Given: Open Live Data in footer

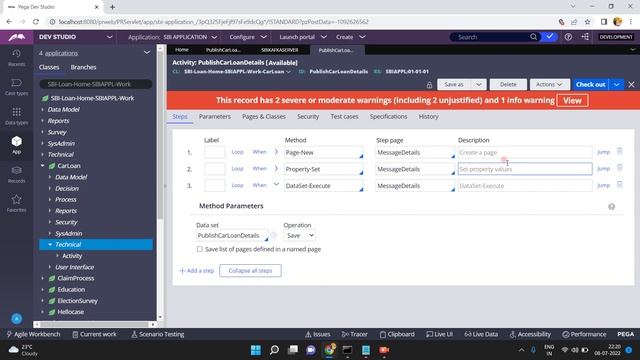Looking at the screenshot, I should (481, 334).
